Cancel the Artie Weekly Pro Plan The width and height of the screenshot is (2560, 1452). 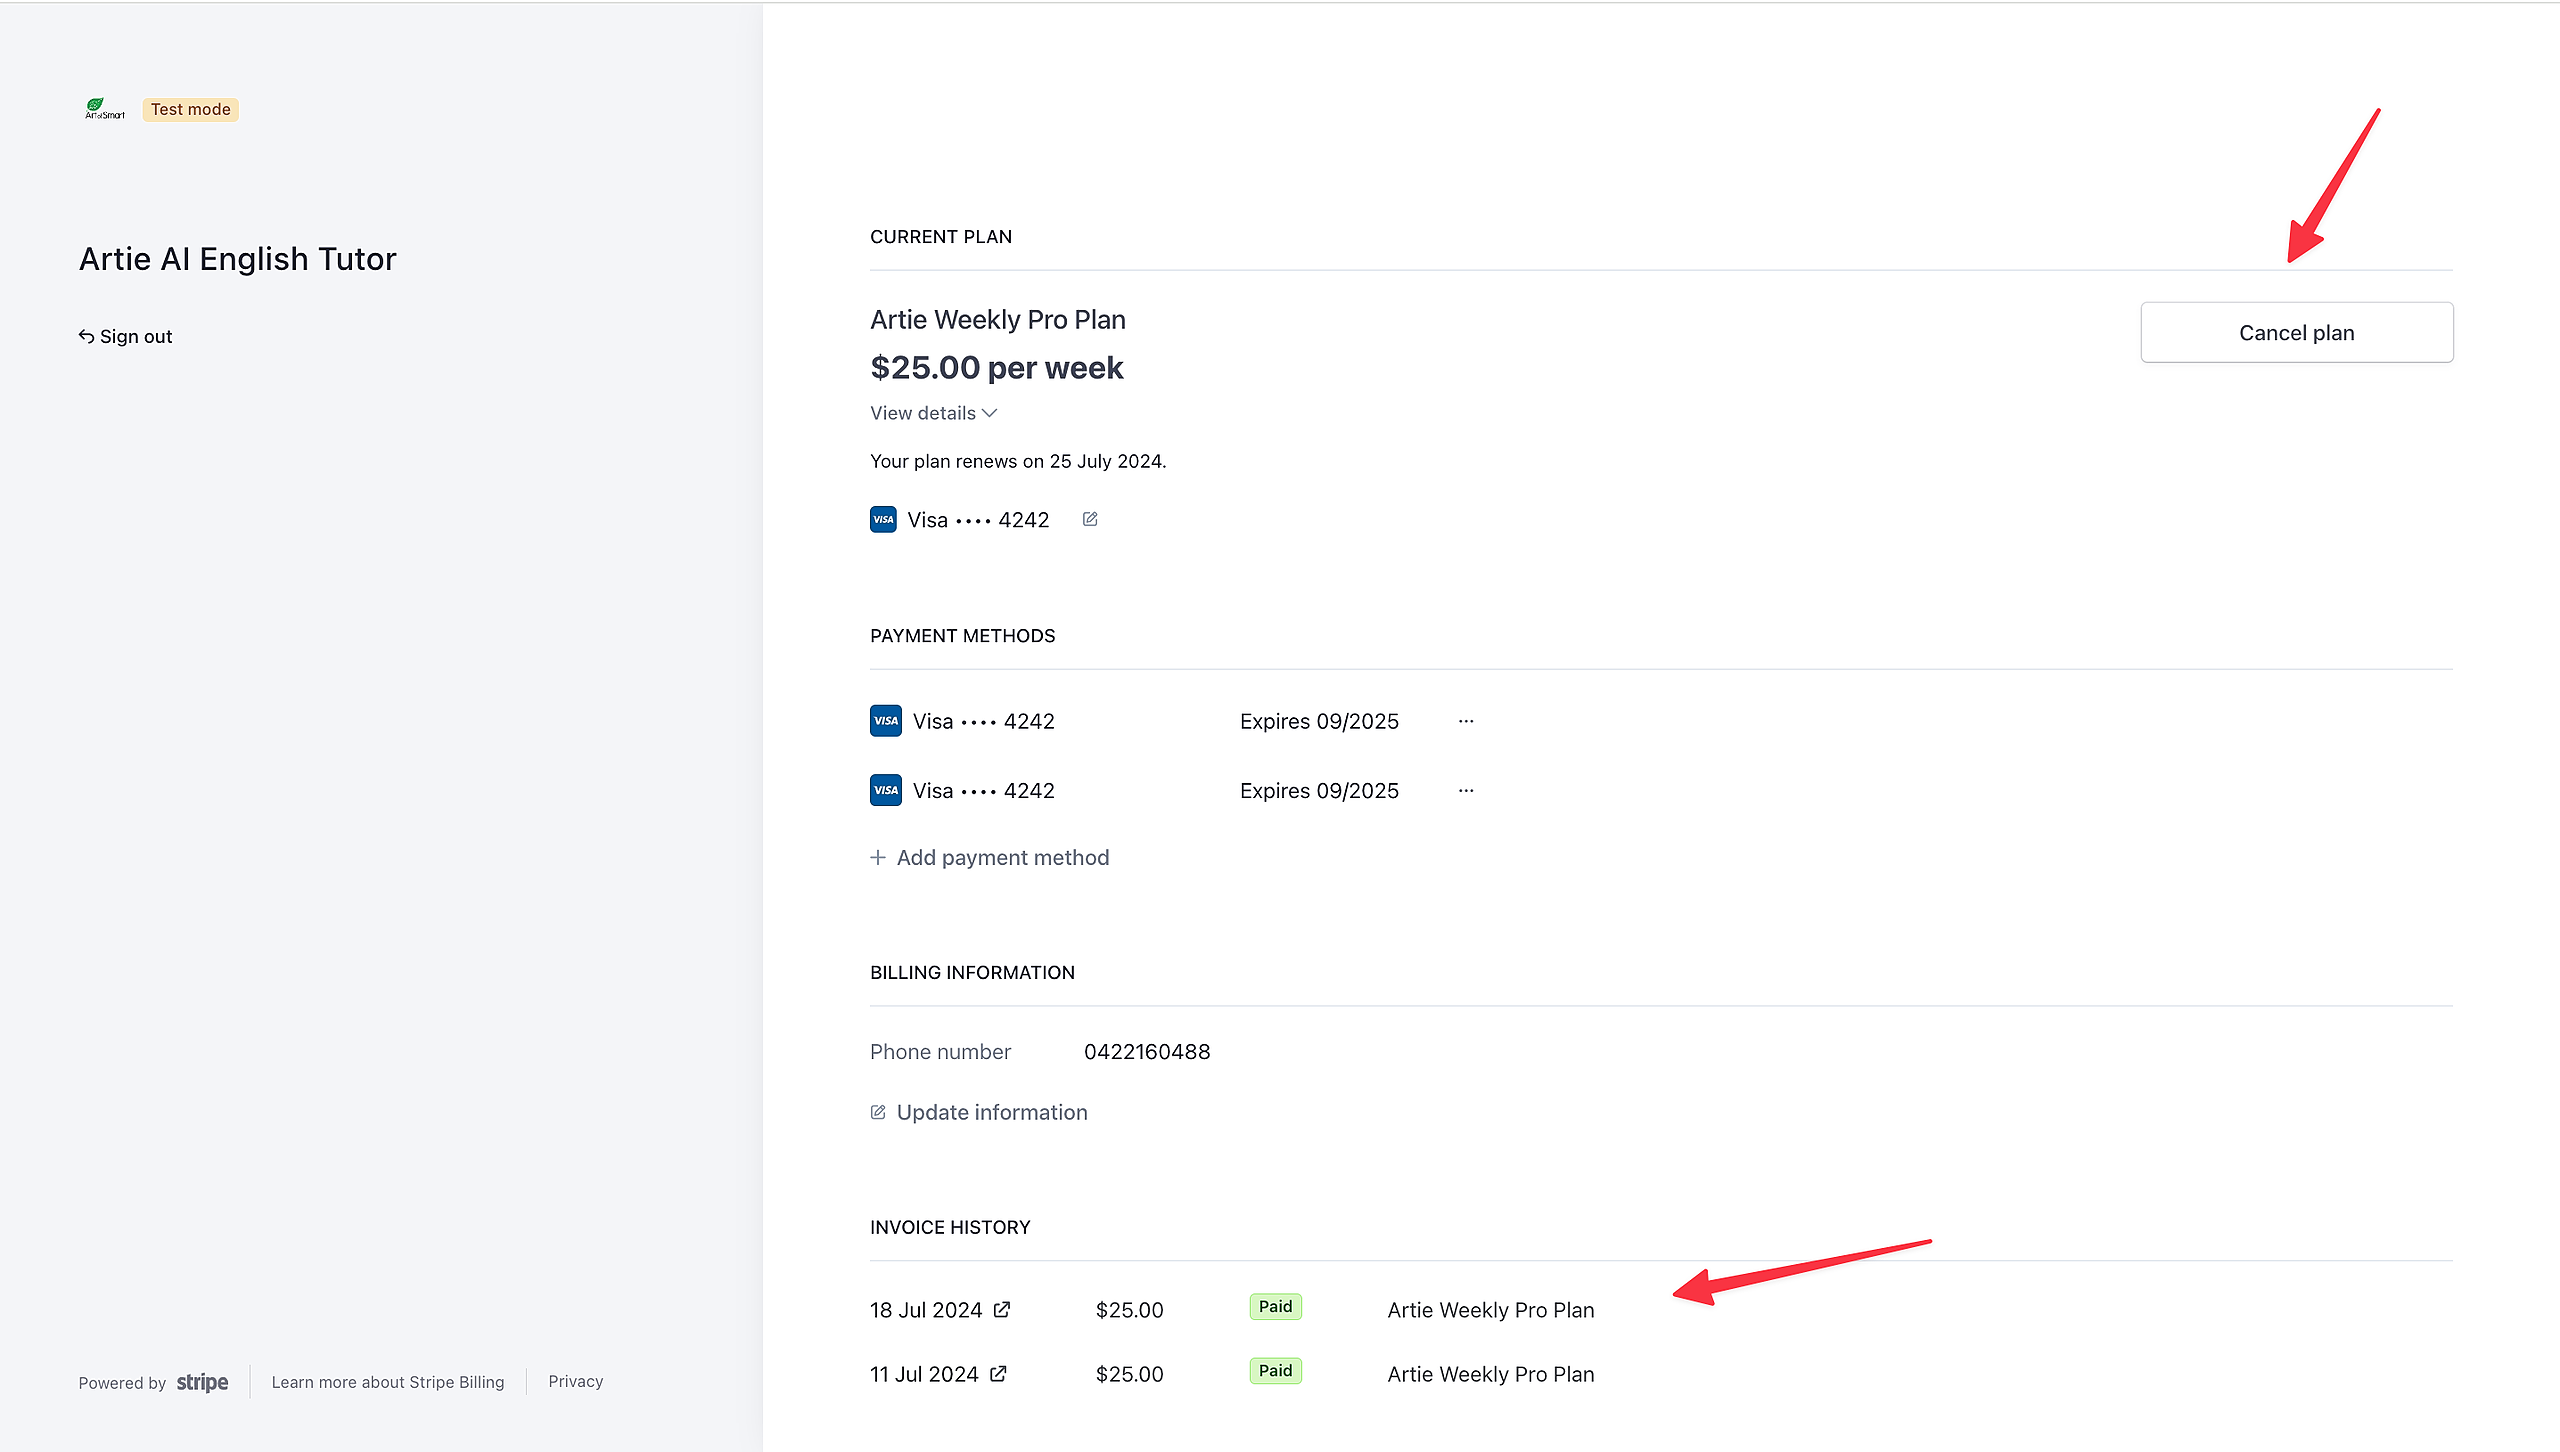pos(2297,332)
